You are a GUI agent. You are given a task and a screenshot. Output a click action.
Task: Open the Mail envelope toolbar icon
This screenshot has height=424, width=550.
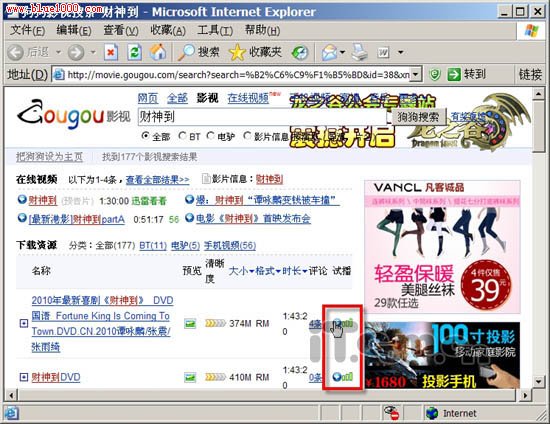pos(329,53)
